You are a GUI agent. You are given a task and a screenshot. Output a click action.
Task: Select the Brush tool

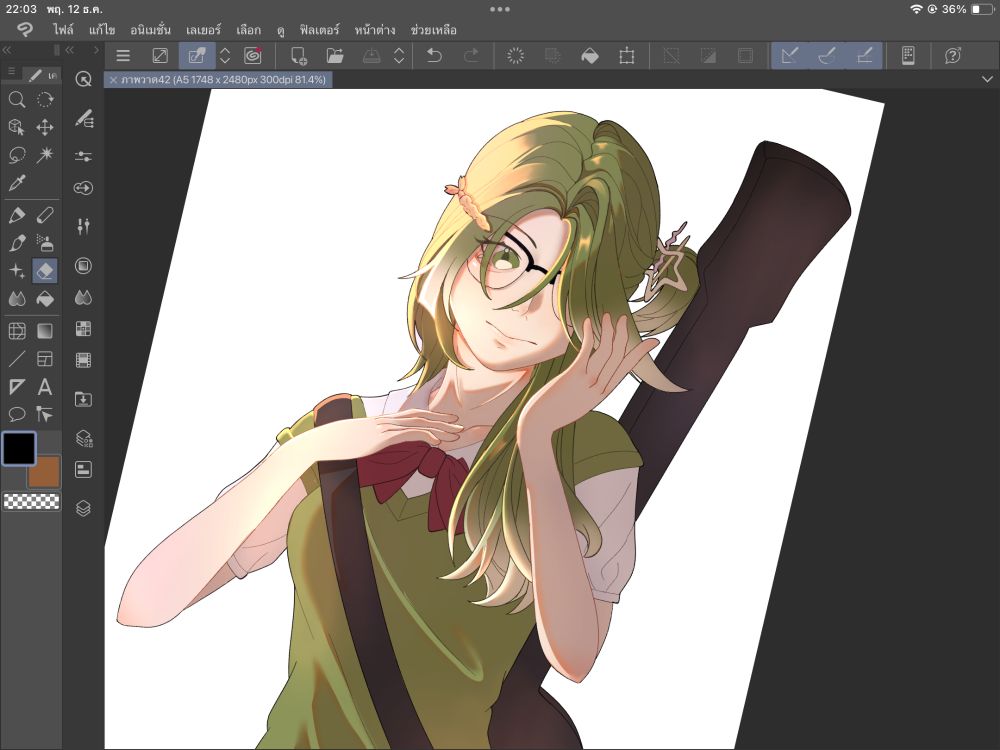(x=17, y=243)
